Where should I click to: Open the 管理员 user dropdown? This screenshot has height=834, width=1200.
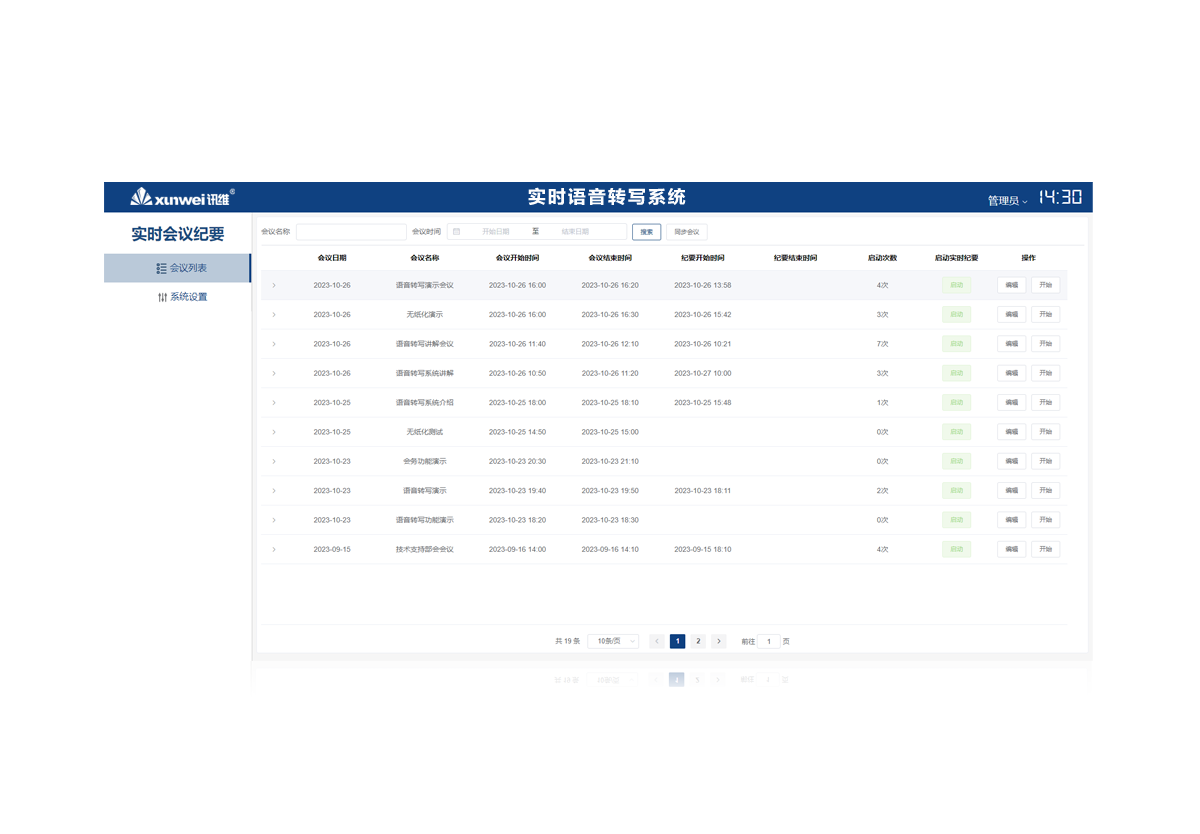coord(1007,200)
